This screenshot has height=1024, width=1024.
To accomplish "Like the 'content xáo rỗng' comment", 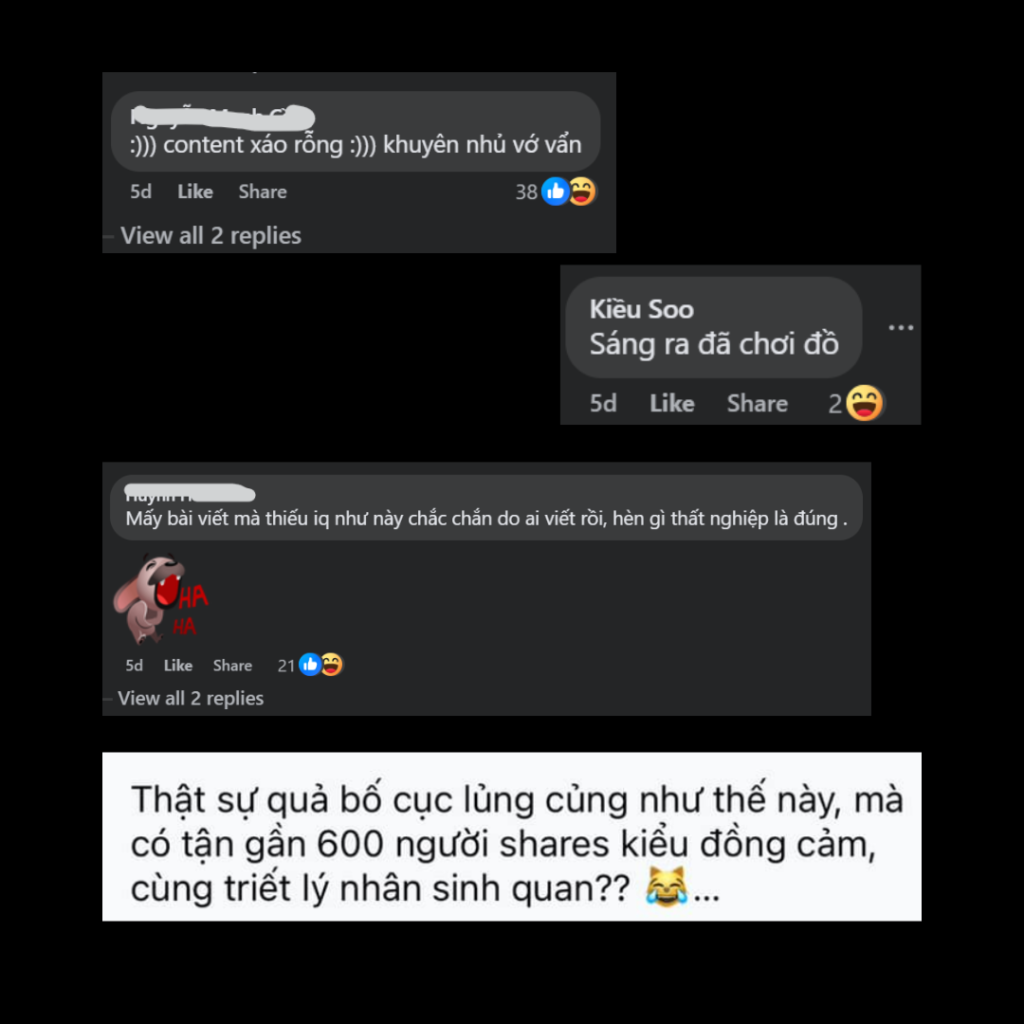I will tap(195, 191).
